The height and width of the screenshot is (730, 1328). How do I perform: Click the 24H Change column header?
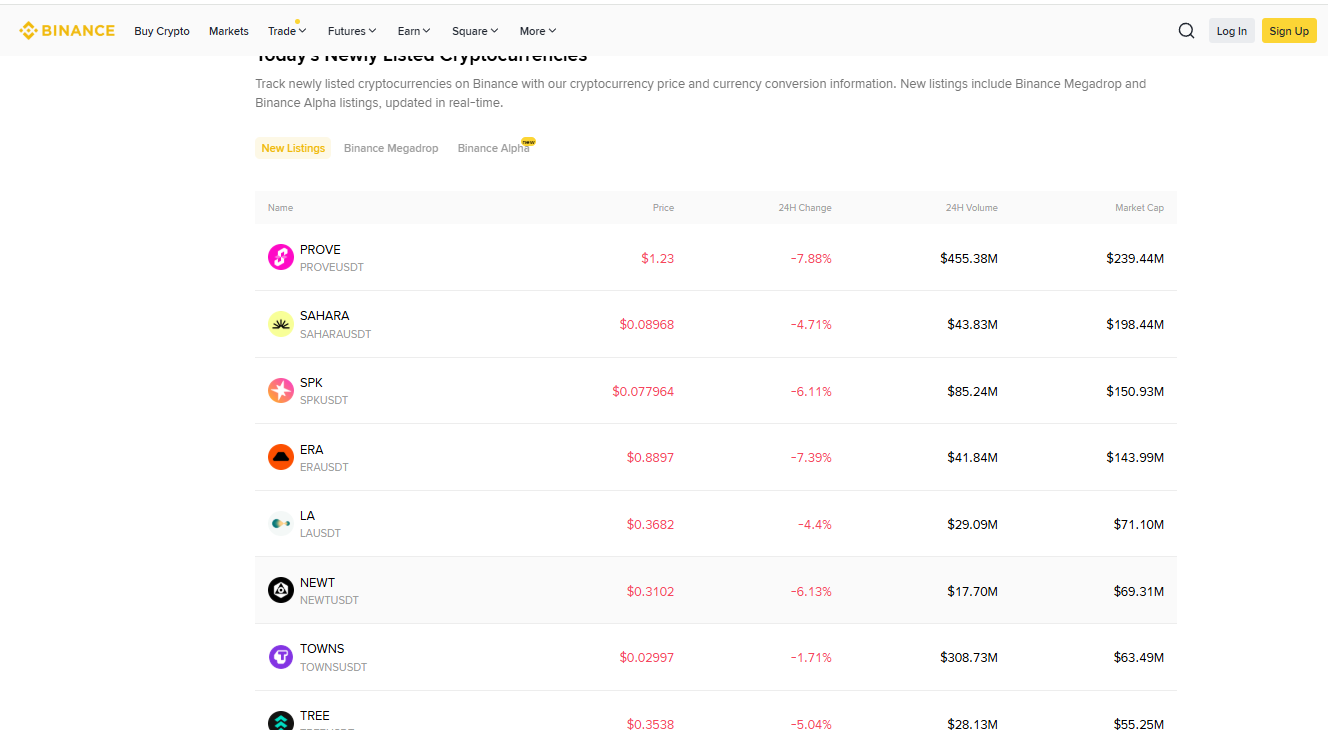point(805,208)
